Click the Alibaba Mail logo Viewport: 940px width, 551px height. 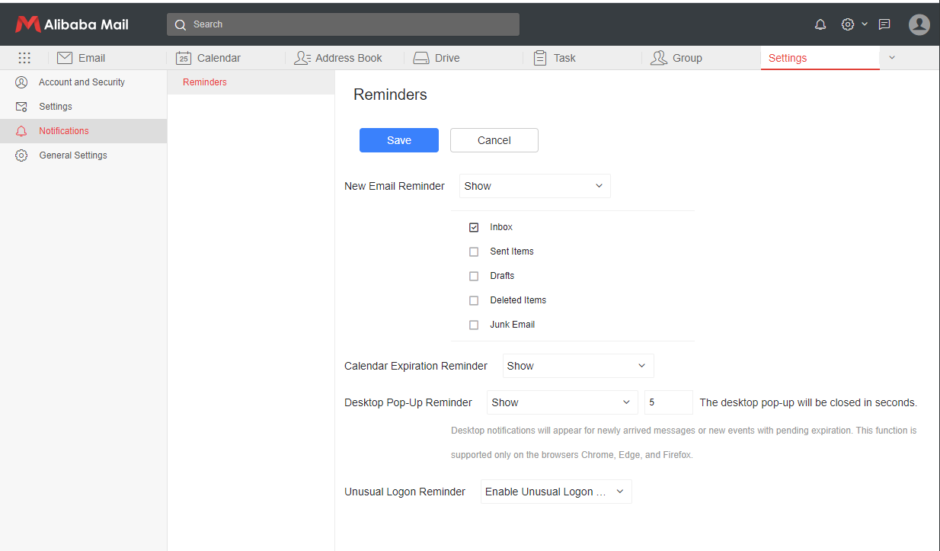[x=72, y=24]
